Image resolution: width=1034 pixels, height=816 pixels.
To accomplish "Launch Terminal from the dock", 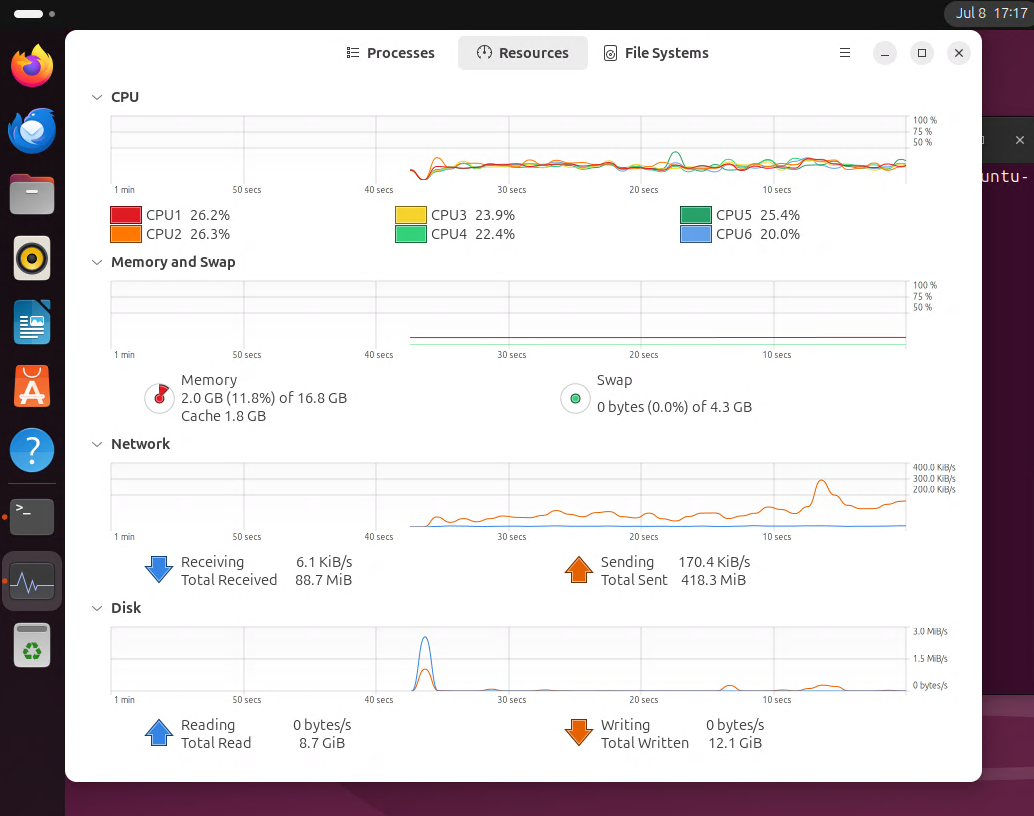I will pyautogui.click(x=32, y=516).
